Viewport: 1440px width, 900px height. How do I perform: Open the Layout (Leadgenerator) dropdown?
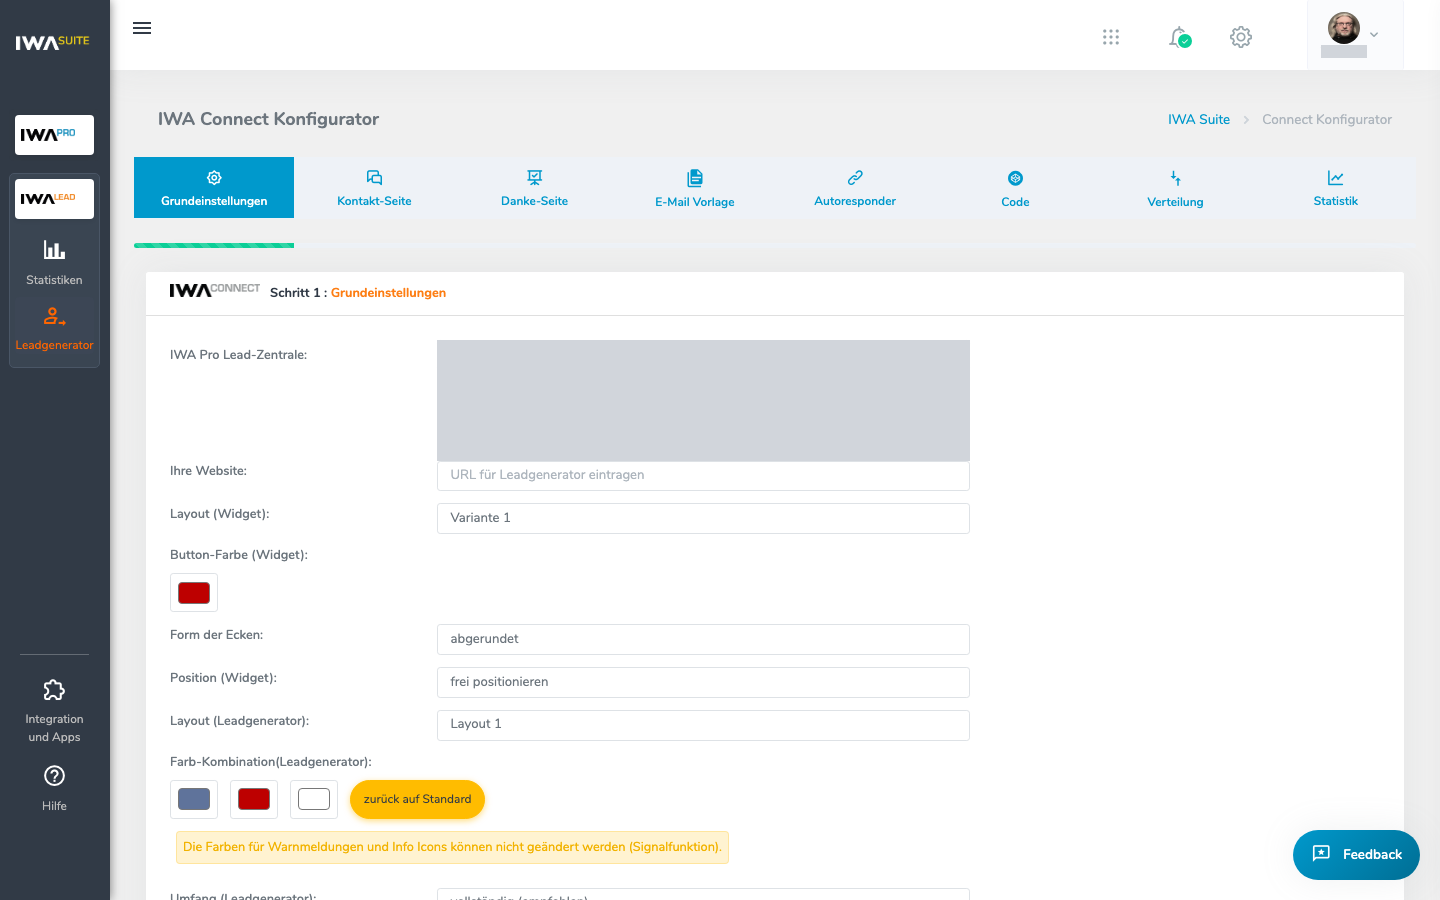703,725
